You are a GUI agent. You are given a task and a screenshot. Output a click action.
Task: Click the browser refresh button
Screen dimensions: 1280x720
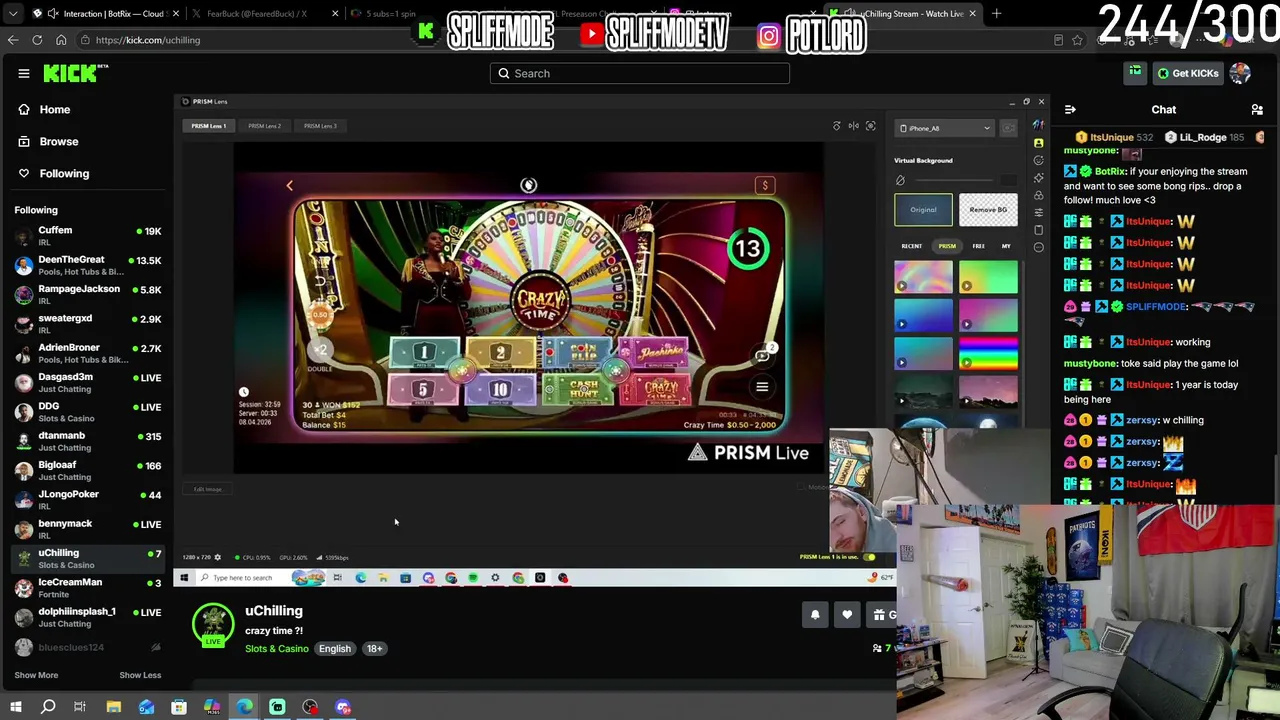(x=37, y=40)
